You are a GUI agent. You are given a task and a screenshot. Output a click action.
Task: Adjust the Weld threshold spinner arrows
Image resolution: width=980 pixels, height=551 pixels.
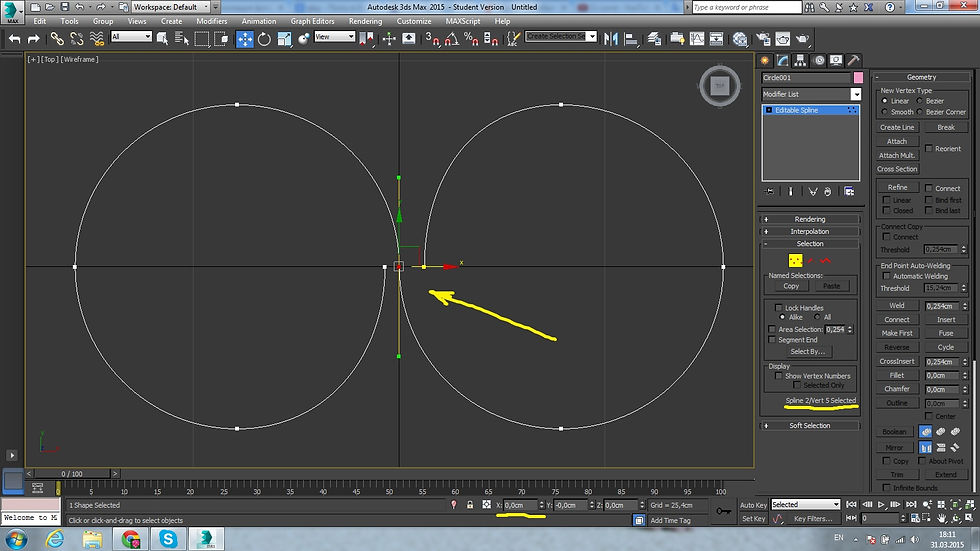pyautogui.click(x=964, y=305)
